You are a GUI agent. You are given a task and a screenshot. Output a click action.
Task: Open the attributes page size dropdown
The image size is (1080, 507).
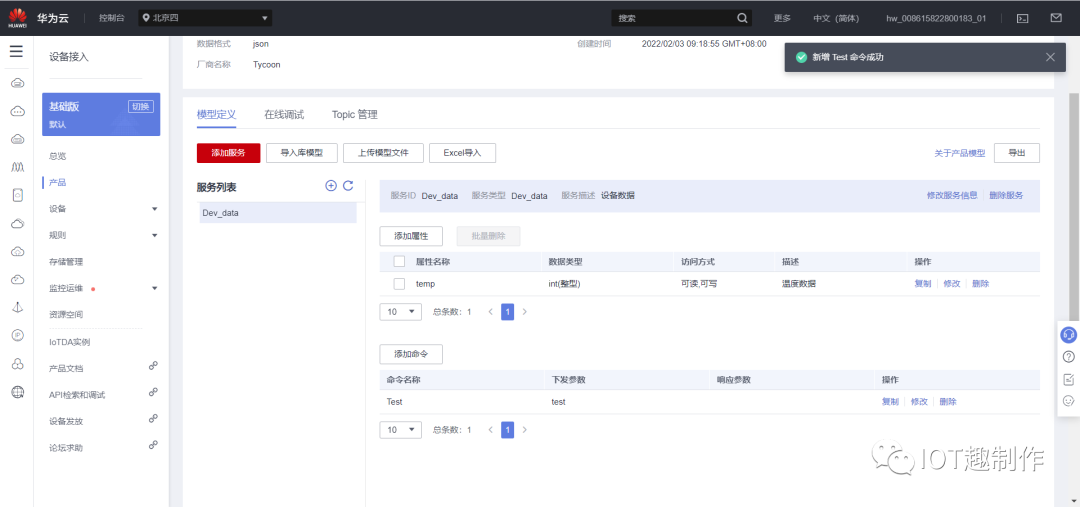click(x=401, y=312)
